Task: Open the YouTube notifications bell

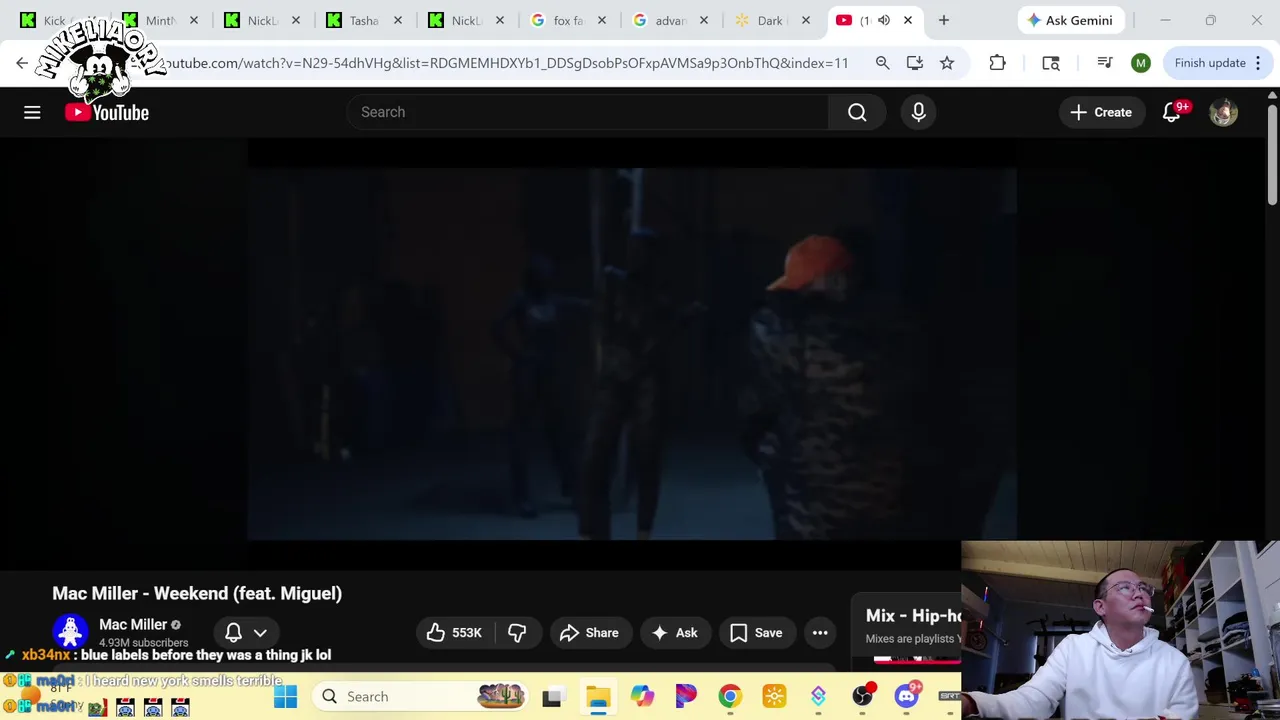Action: pos(1172,112)
